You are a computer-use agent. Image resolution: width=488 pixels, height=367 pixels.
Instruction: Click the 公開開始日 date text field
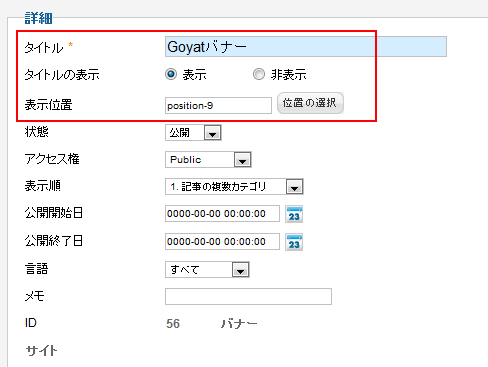point(222,214)
